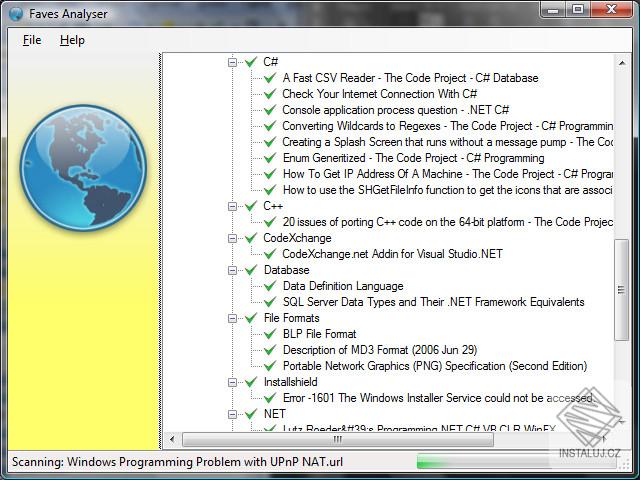The width and height of the screenshot is (640, 480).
Task: Select How to use the SHGetFileInfo entry
Action: [447, 190]
